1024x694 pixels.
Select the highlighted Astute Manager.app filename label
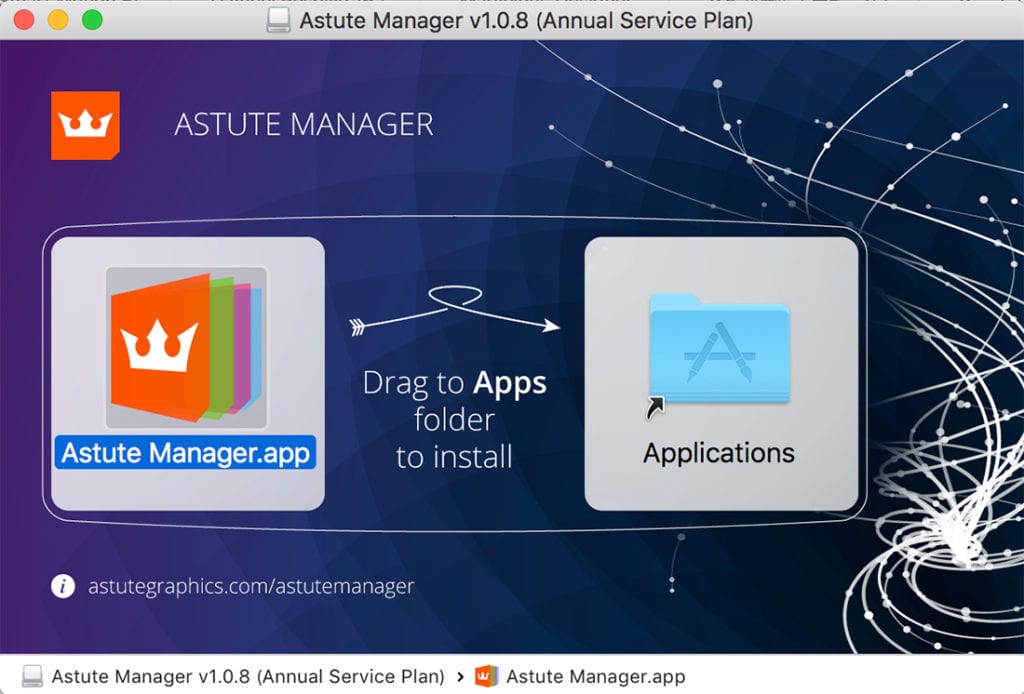point(185,452)
